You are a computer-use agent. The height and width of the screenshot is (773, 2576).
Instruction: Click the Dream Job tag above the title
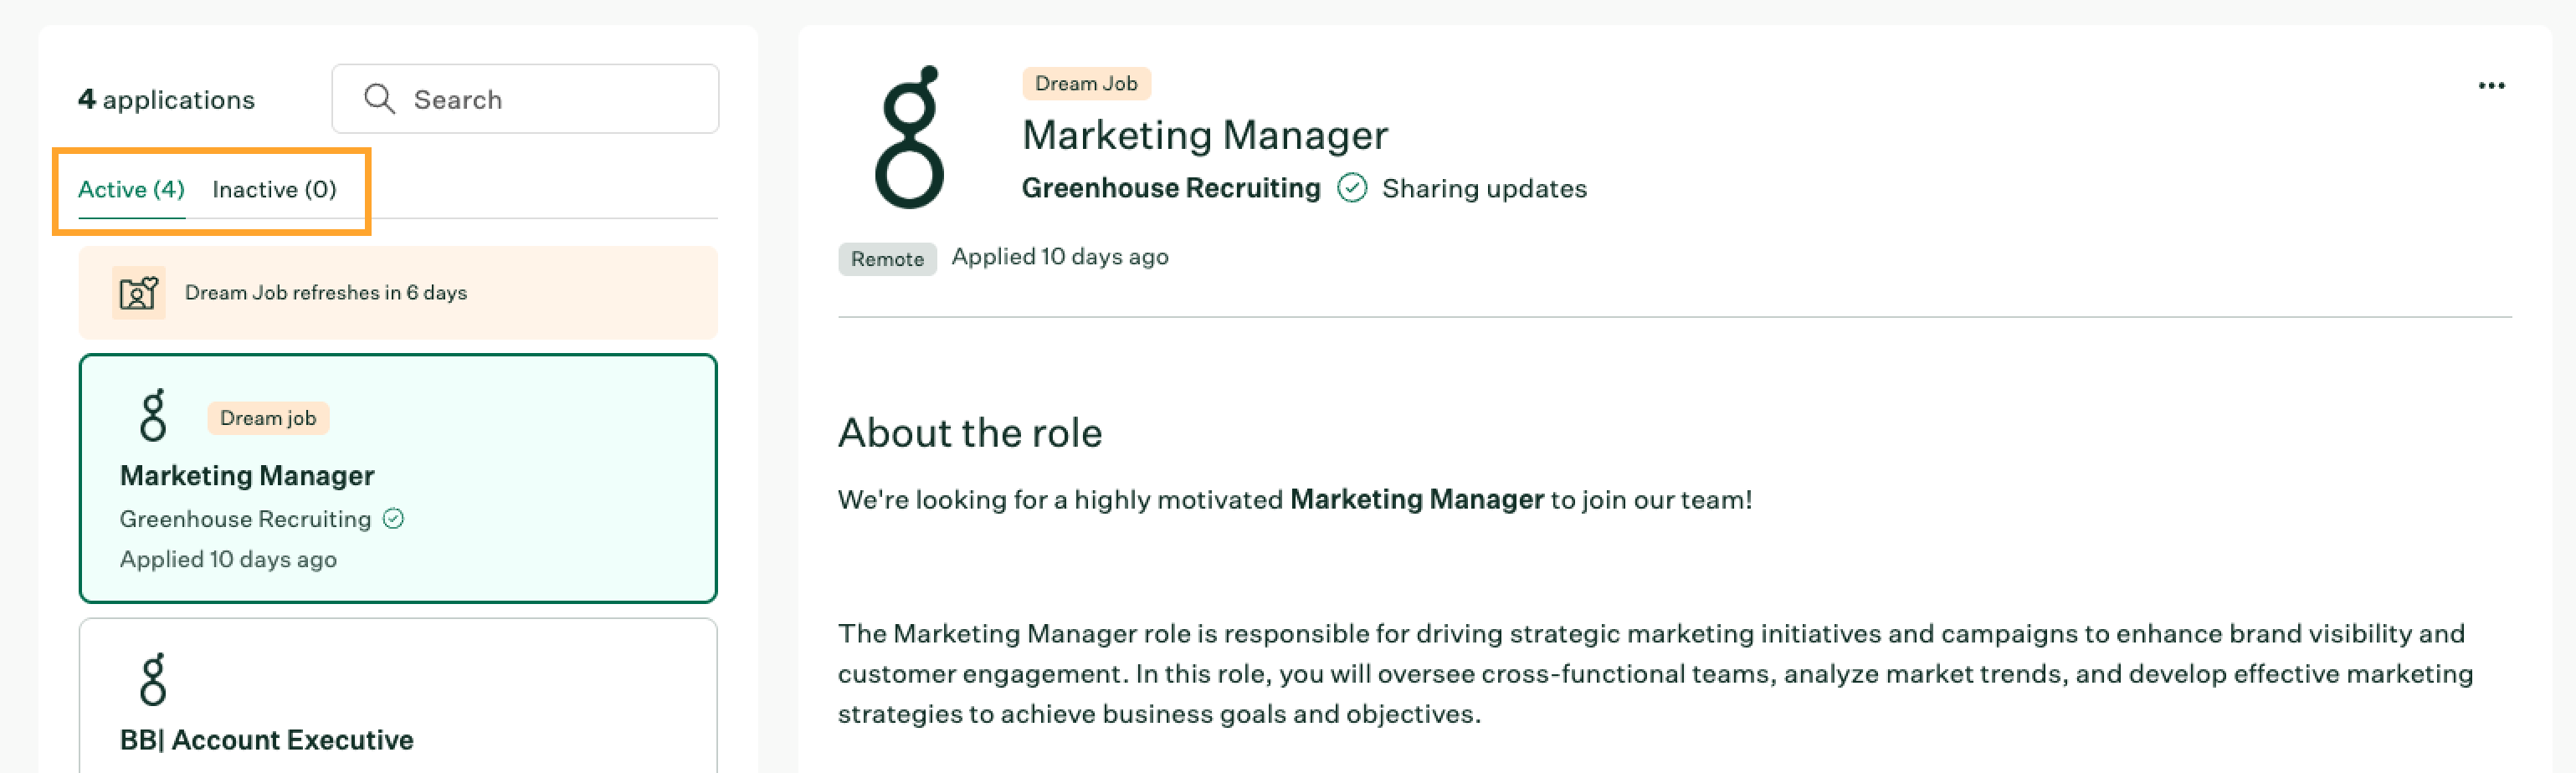pos(1085,84)
